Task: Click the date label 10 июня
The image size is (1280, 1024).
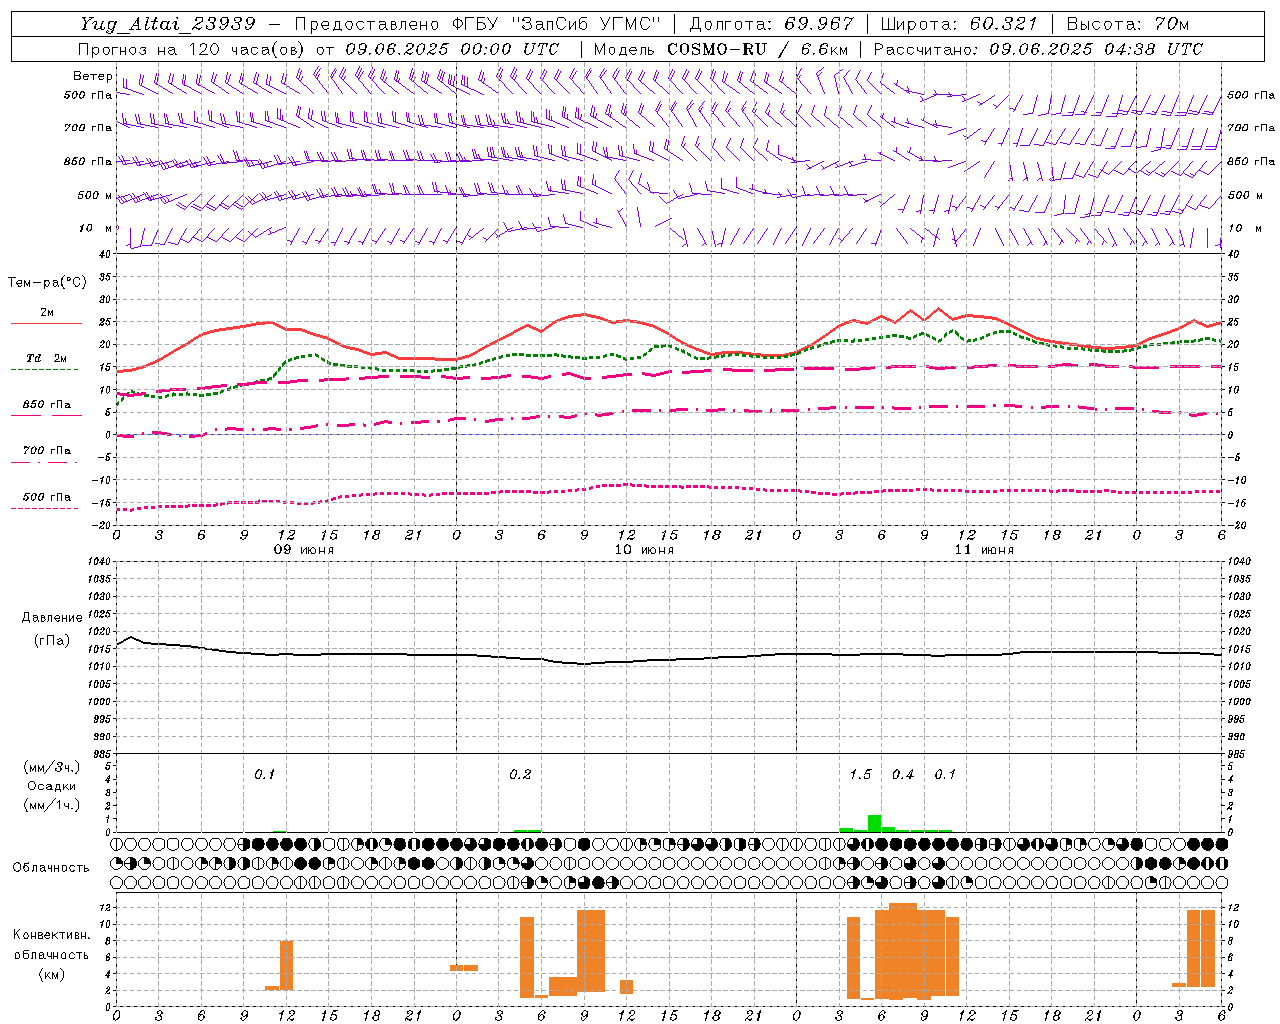Action: 644,550
